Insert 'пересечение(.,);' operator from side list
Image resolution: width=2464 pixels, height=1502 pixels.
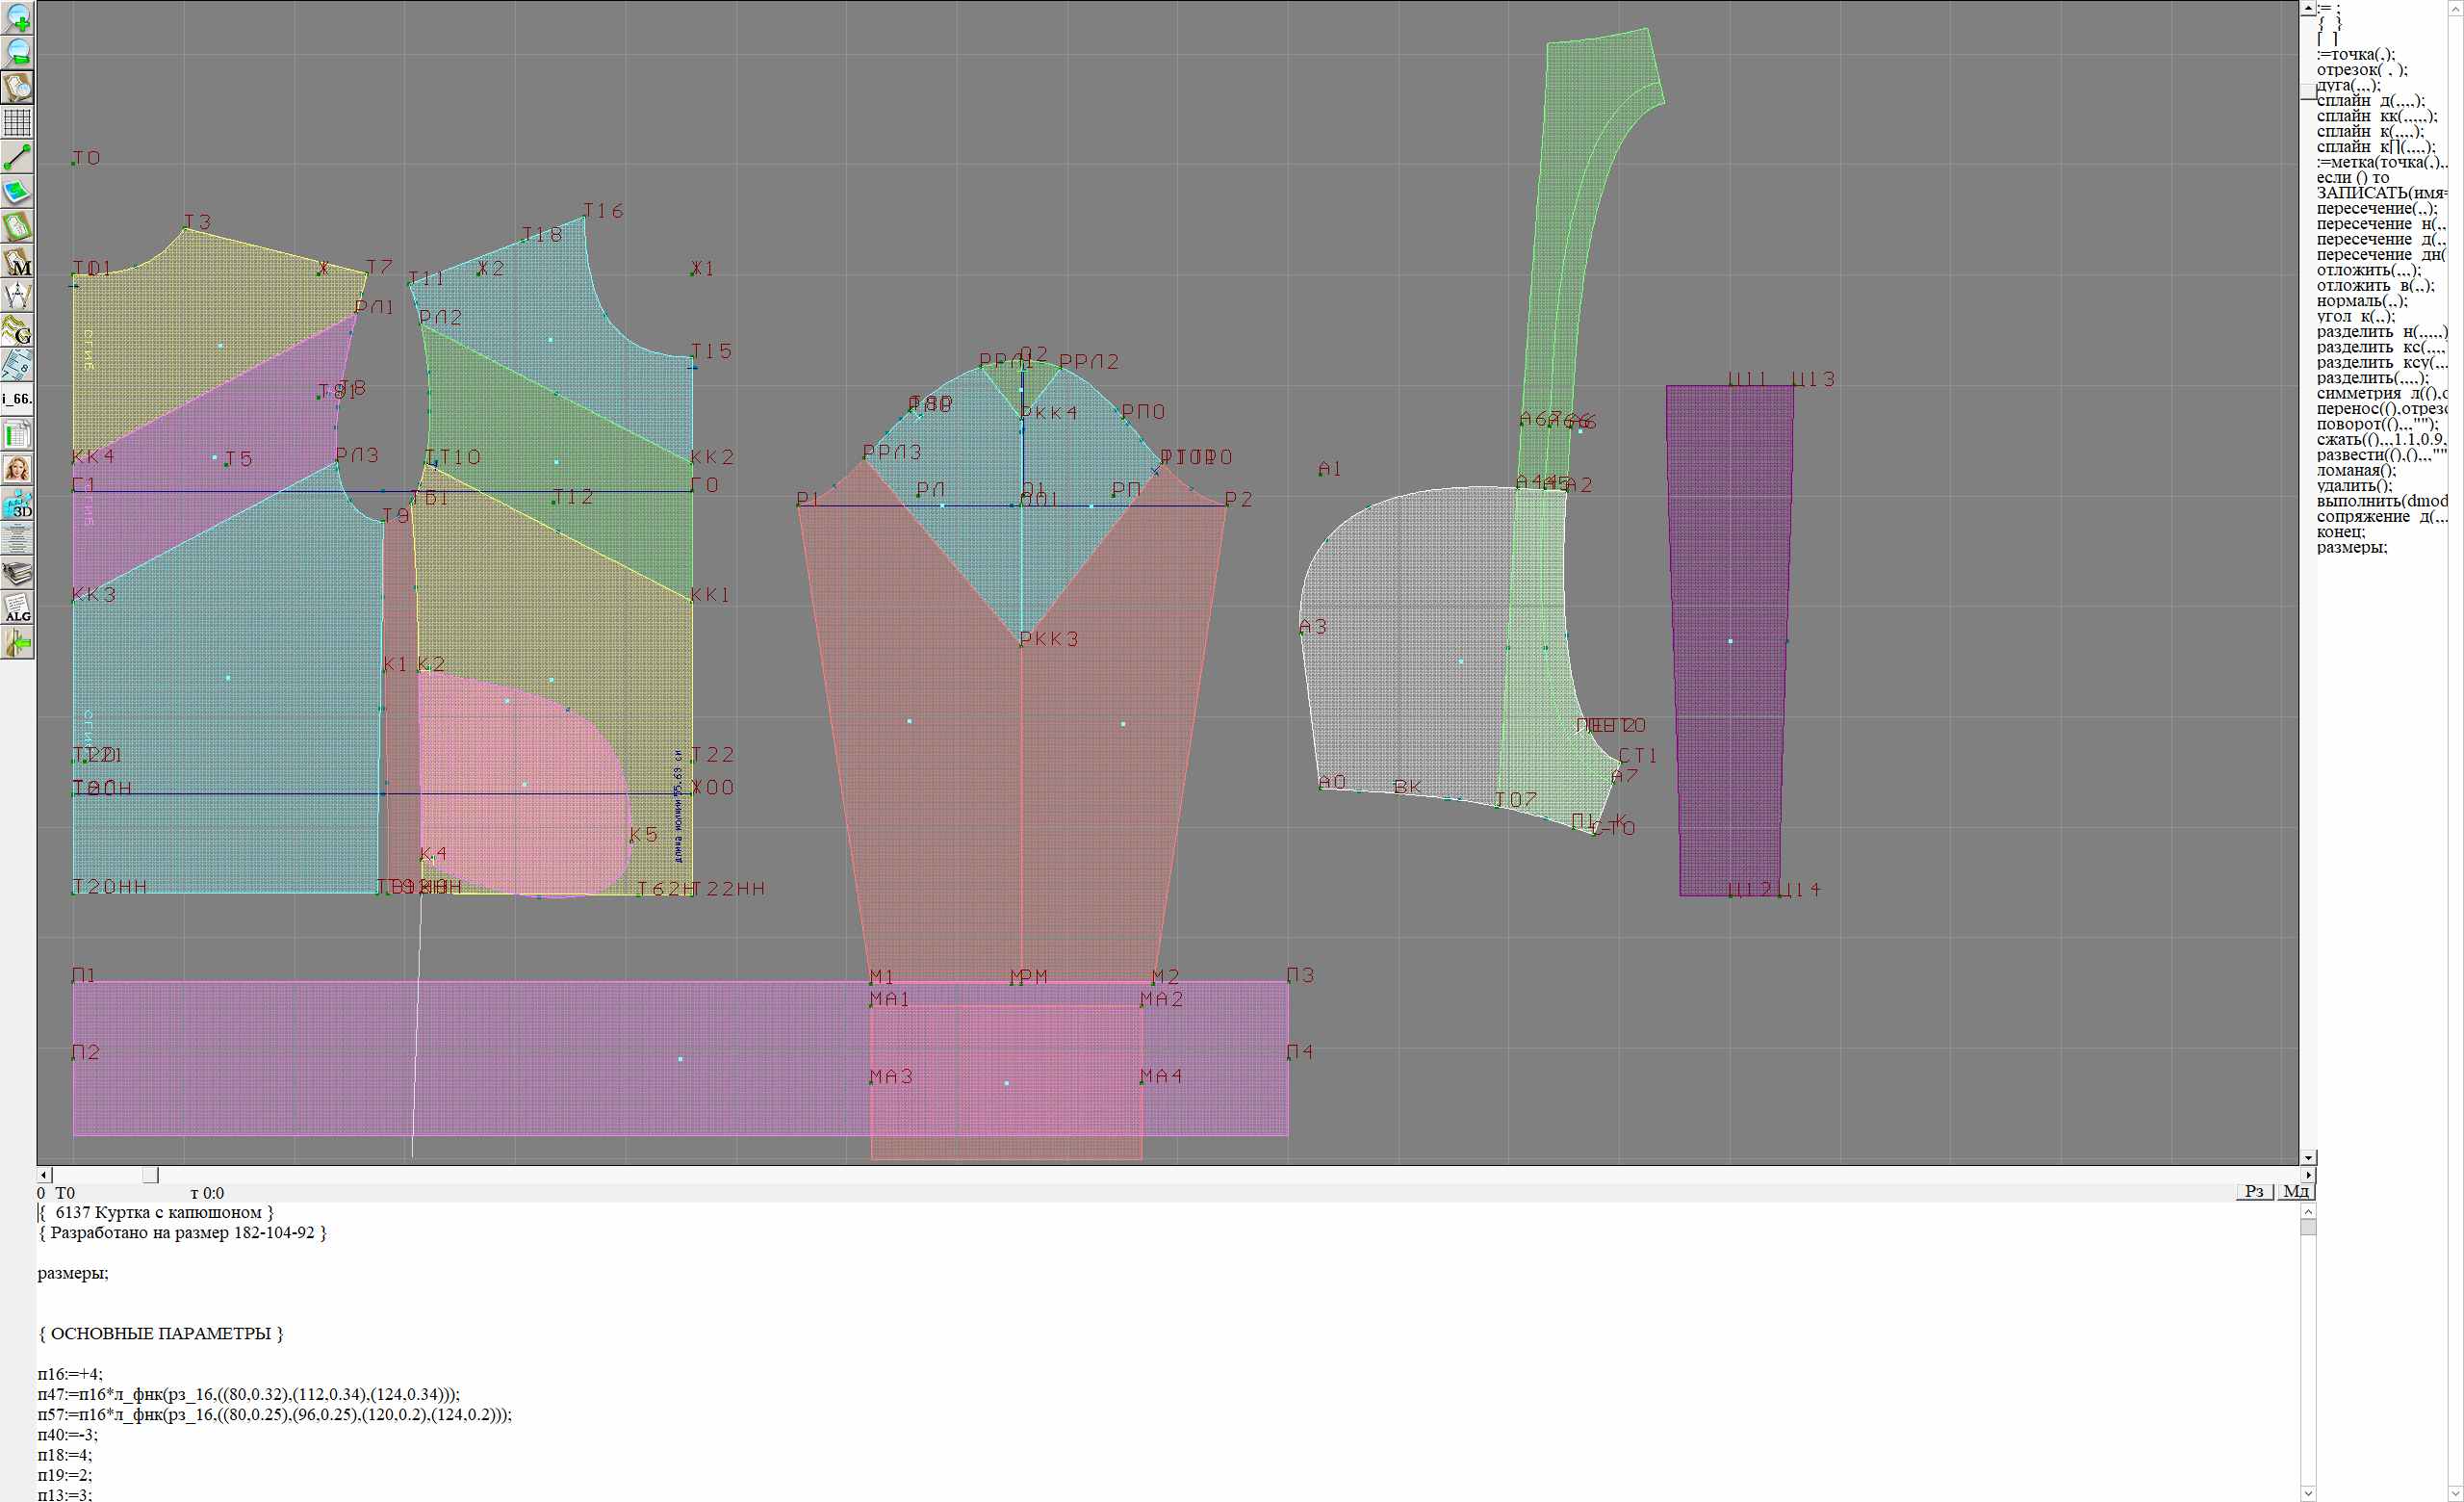[x=2376, y=209]
